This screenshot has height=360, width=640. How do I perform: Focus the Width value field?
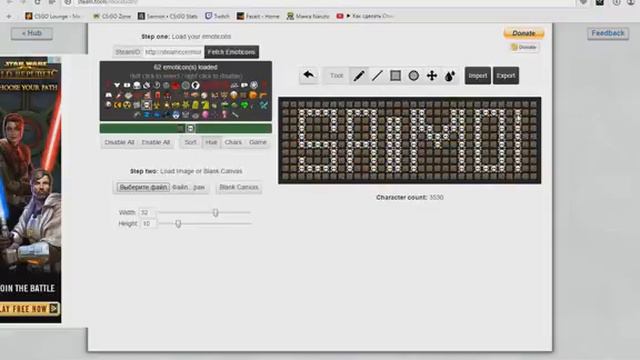click(147, 213)
